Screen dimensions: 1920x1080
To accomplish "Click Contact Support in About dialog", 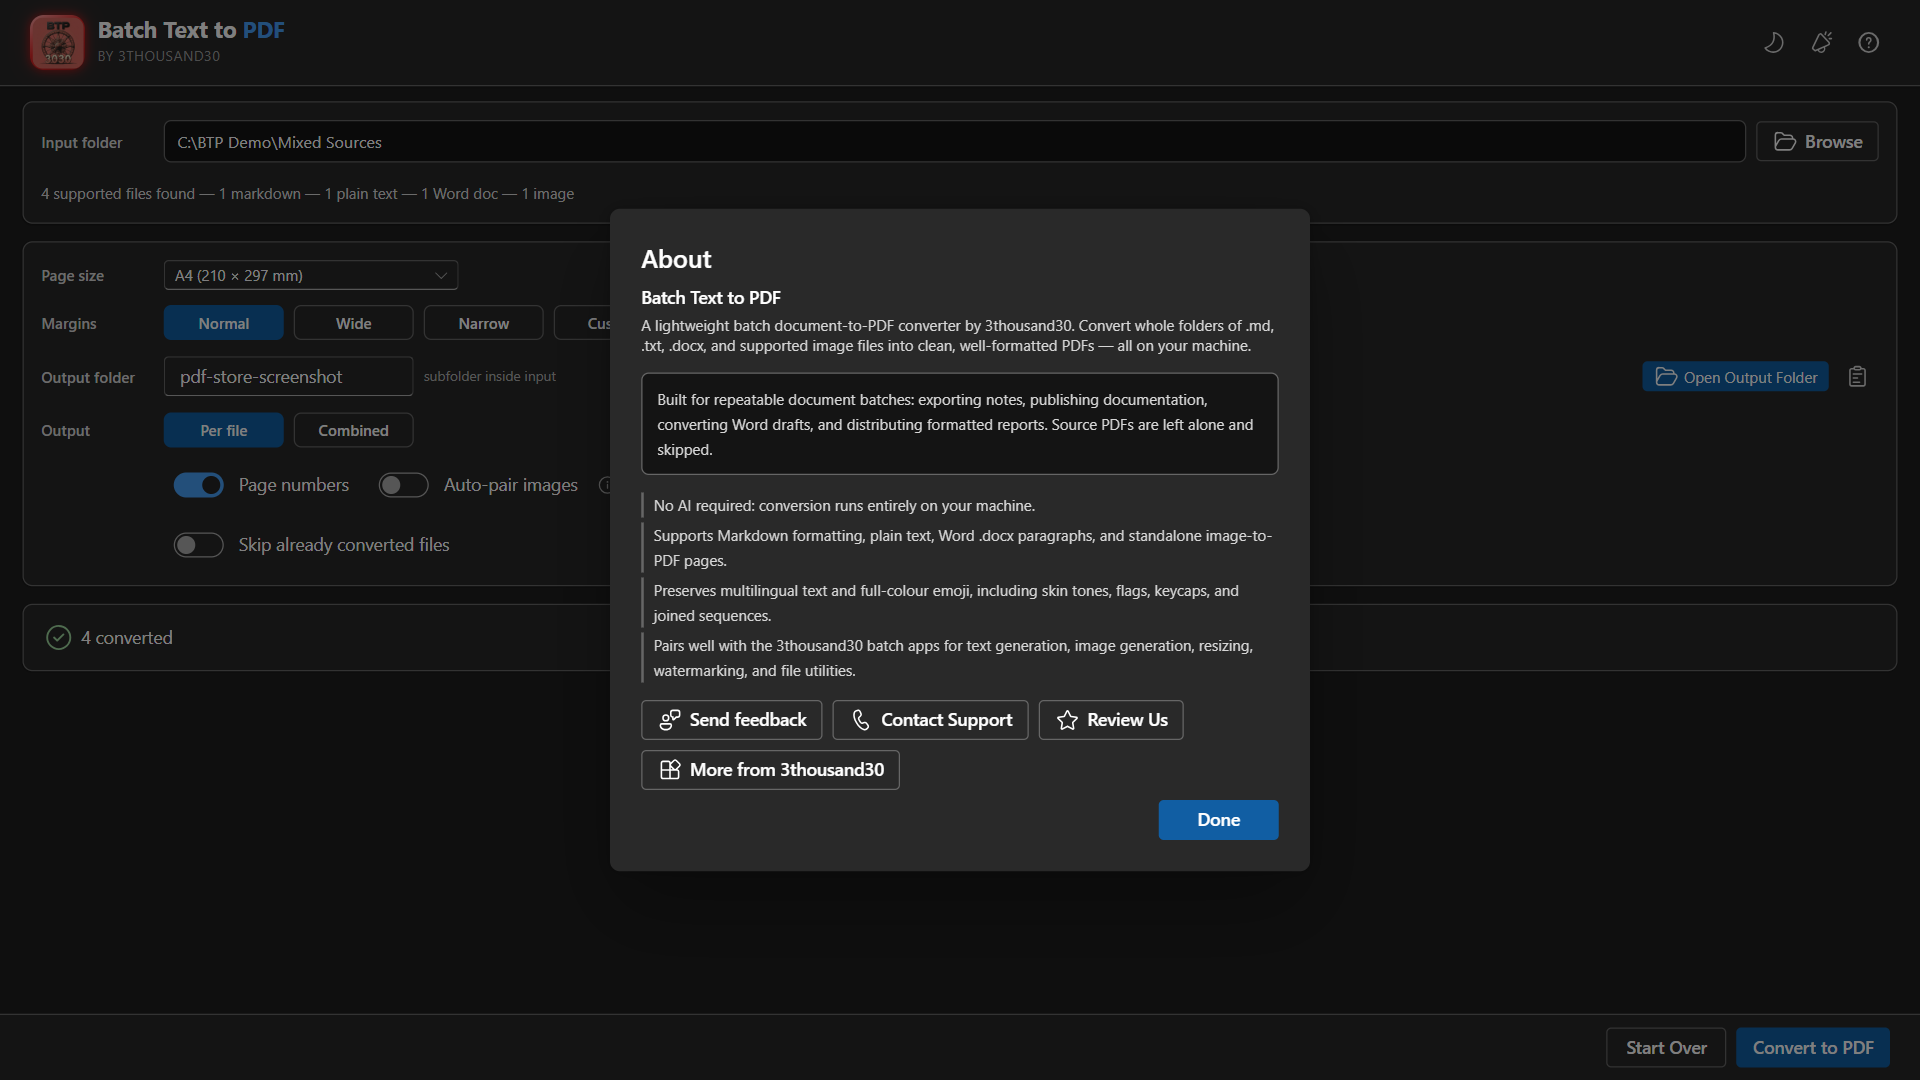I will pos(931,720).
